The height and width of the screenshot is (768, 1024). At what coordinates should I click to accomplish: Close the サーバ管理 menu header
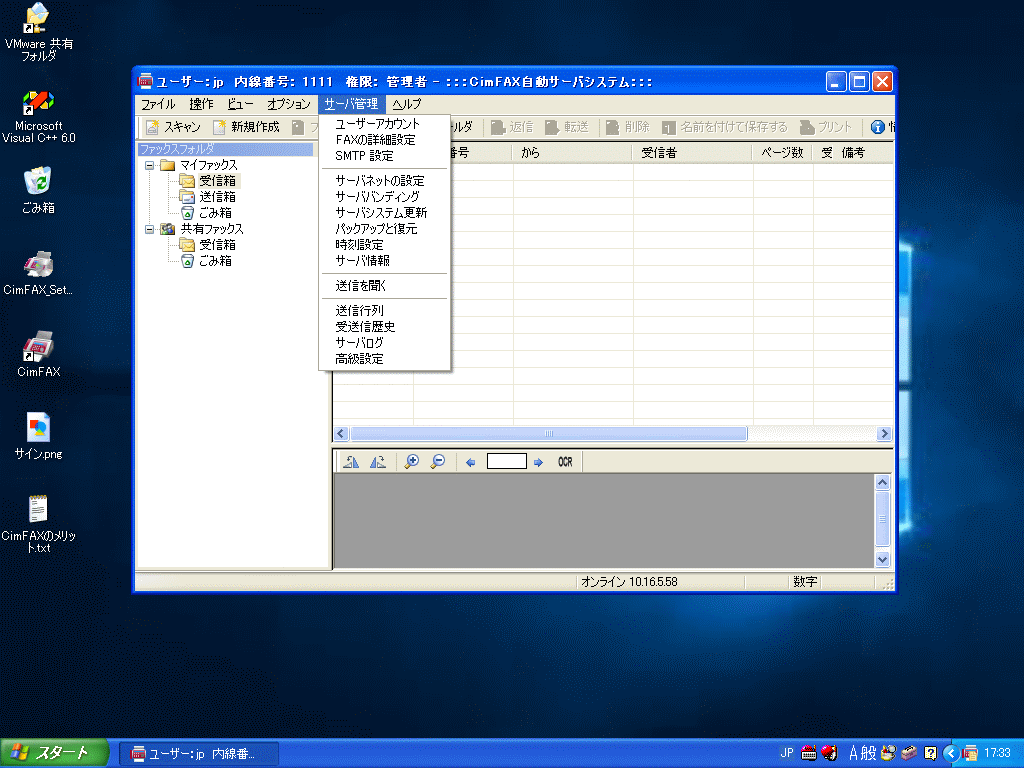tap(351, 104)
